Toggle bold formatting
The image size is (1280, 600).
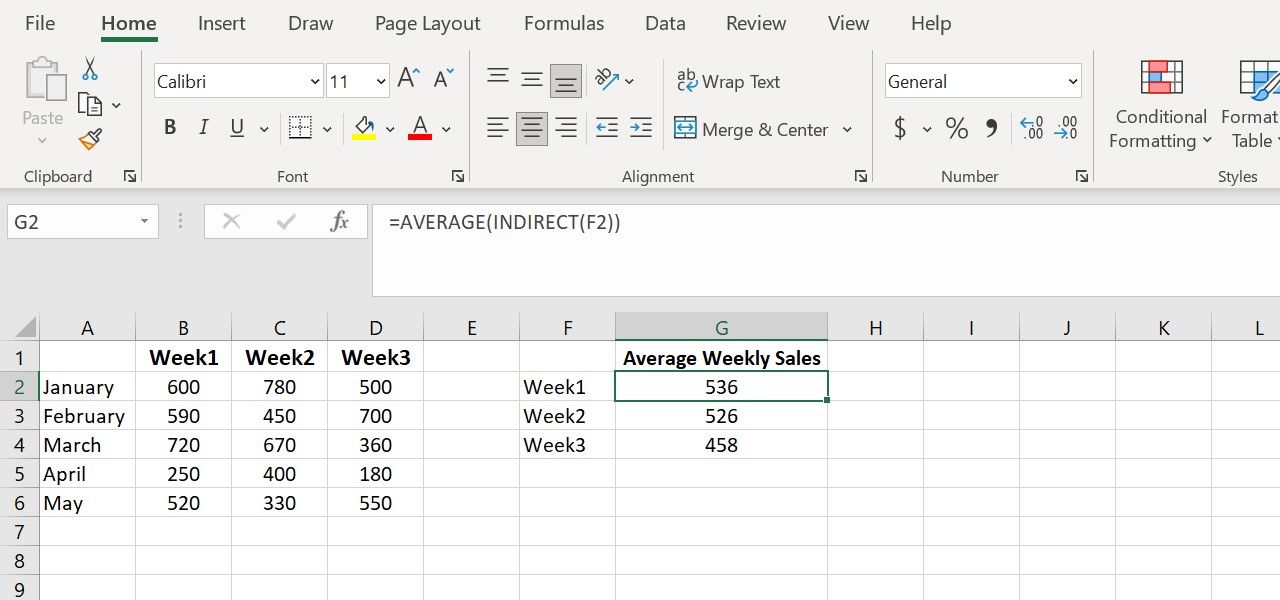tap(169, 128)
